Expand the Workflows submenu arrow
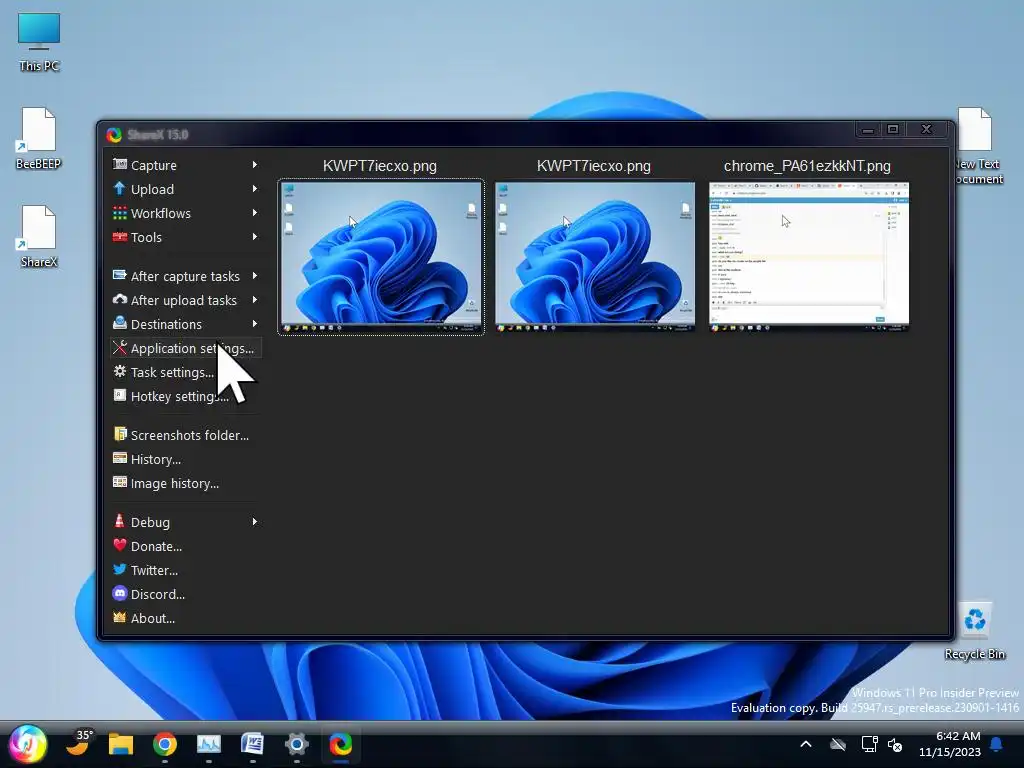Screen dimensions: 1024x768 pyautogui.click(x=255, y=213)
